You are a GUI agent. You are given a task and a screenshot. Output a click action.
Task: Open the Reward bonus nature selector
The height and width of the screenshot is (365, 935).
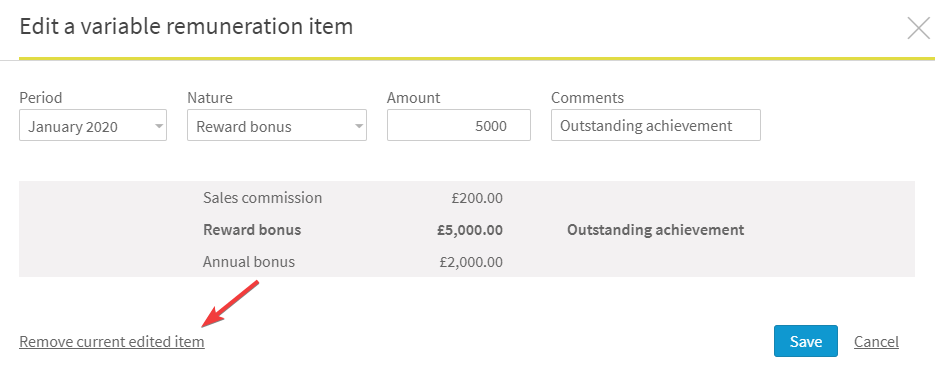pyautogui.click(x=277, y=125)
